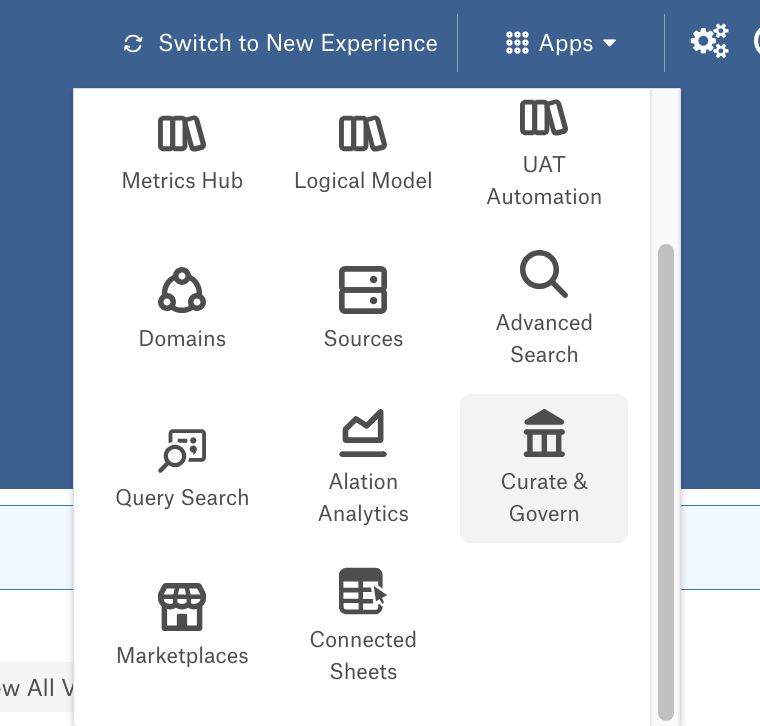Image resolution: width=760 pixels, height=726 pixels.
Task: Open the Sources app icon
Action: click(363, 290)
